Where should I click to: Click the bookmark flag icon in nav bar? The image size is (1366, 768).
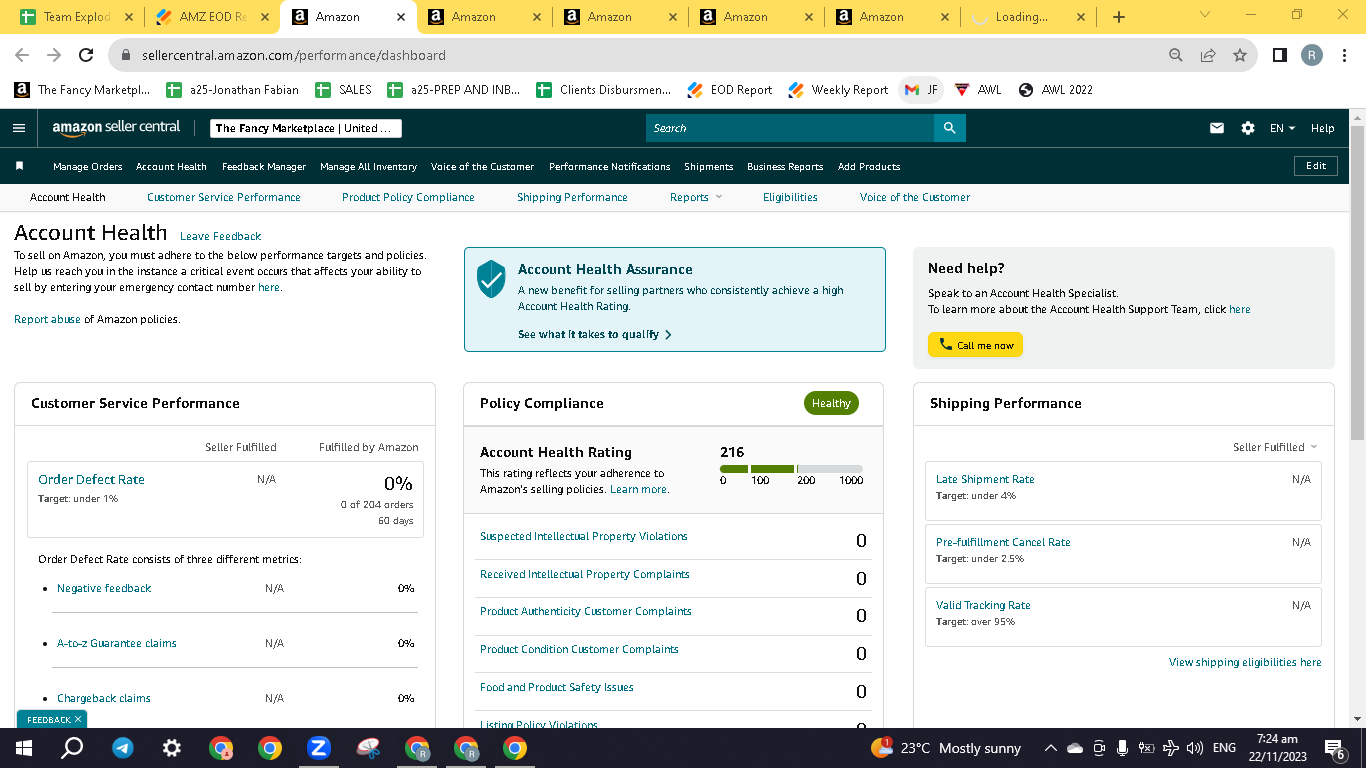(x=19, y=166)
